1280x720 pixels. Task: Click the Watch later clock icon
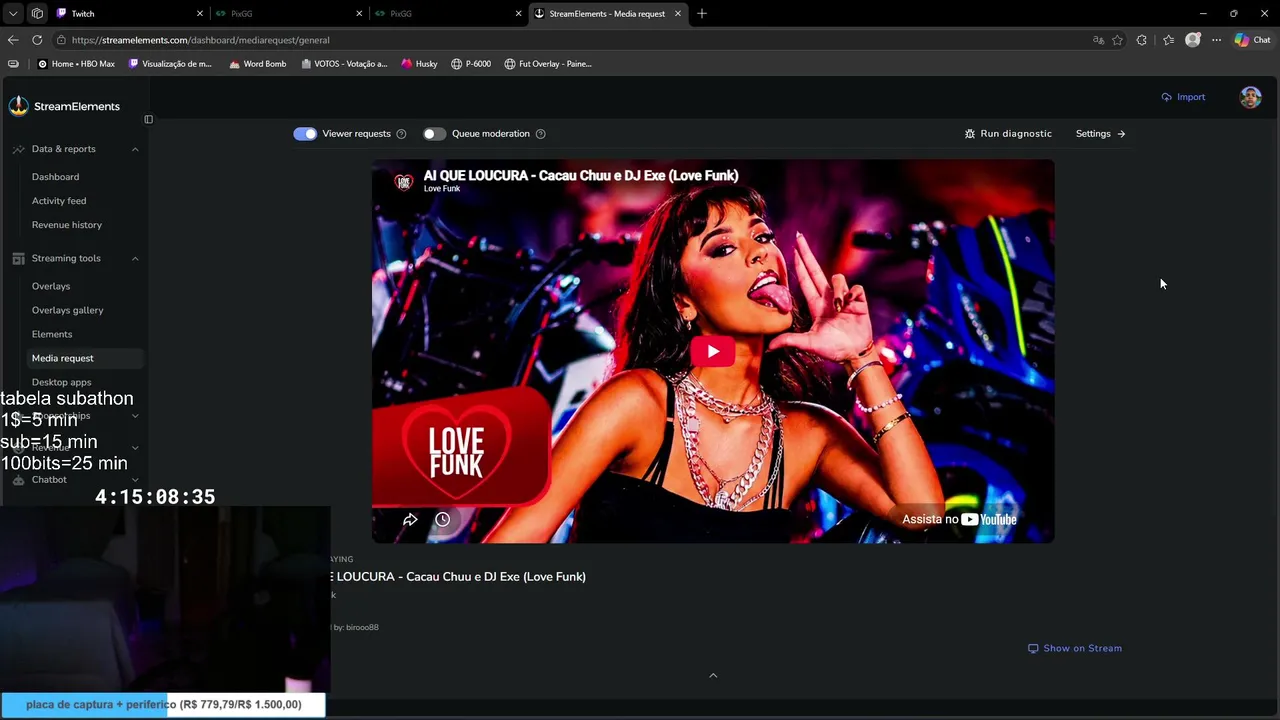442,519
